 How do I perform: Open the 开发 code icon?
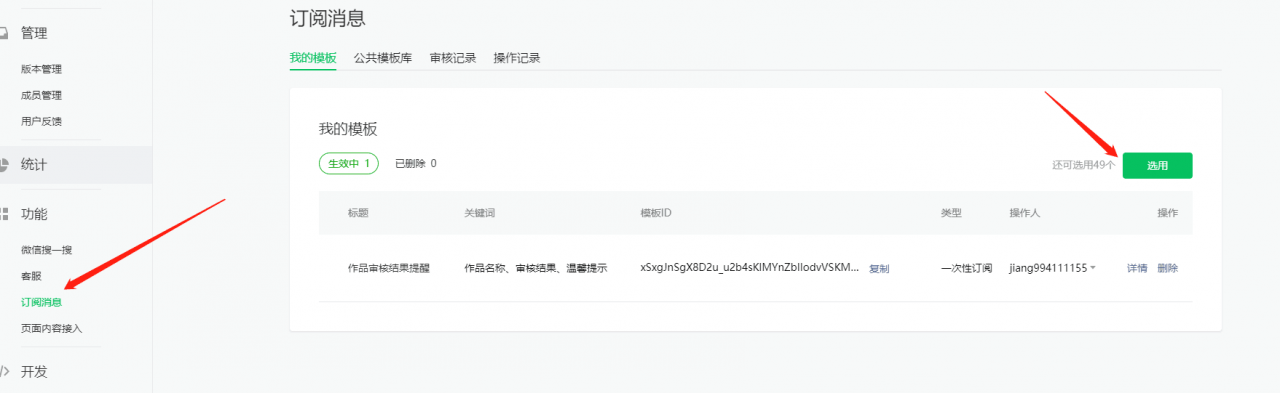4,371
